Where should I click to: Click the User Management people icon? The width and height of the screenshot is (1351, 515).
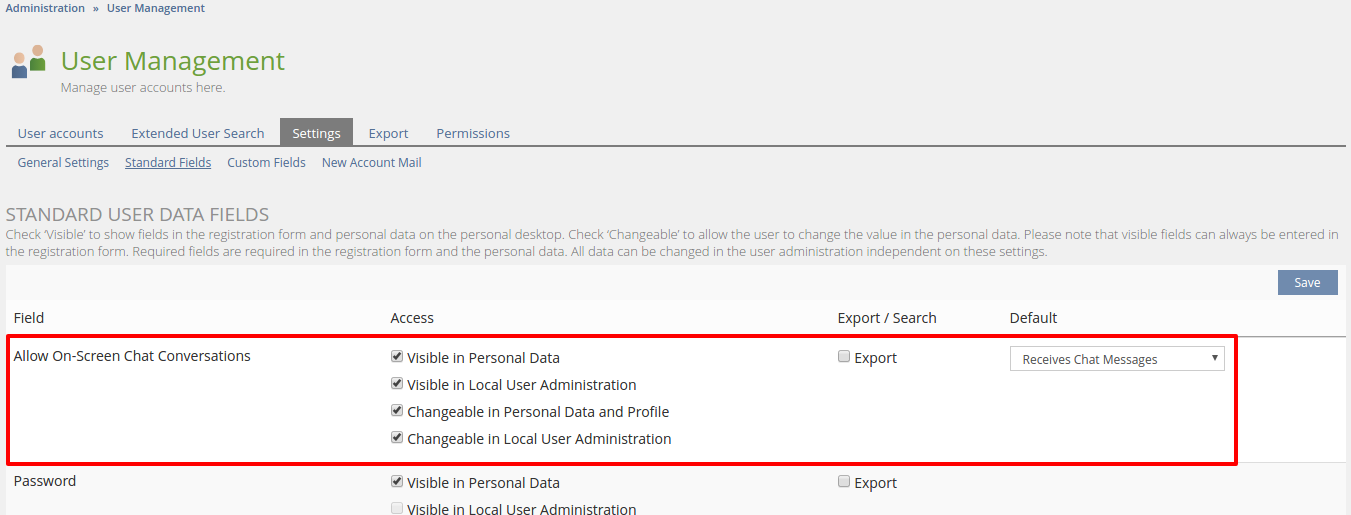[x=29, y=62]
